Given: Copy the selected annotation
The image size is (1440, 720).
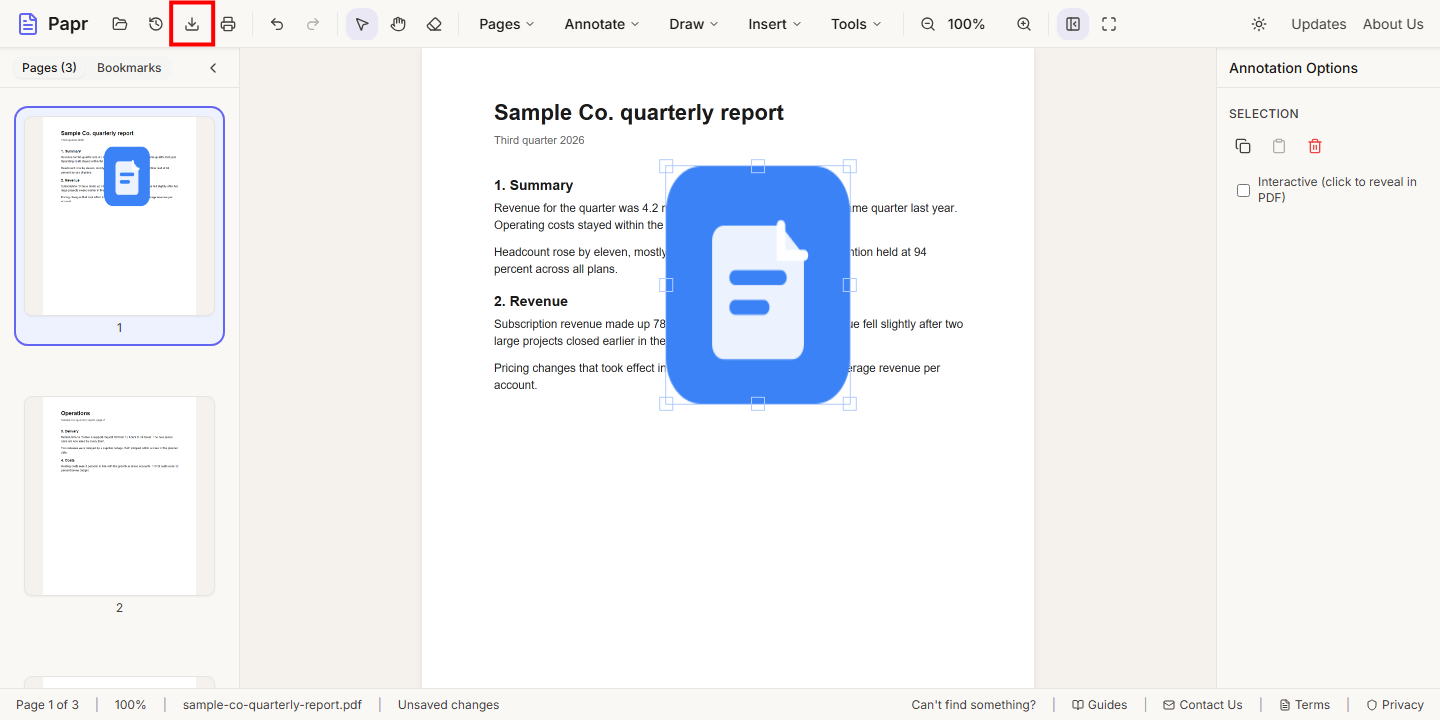Looking at the screenshot, I should coord(1243,146).
